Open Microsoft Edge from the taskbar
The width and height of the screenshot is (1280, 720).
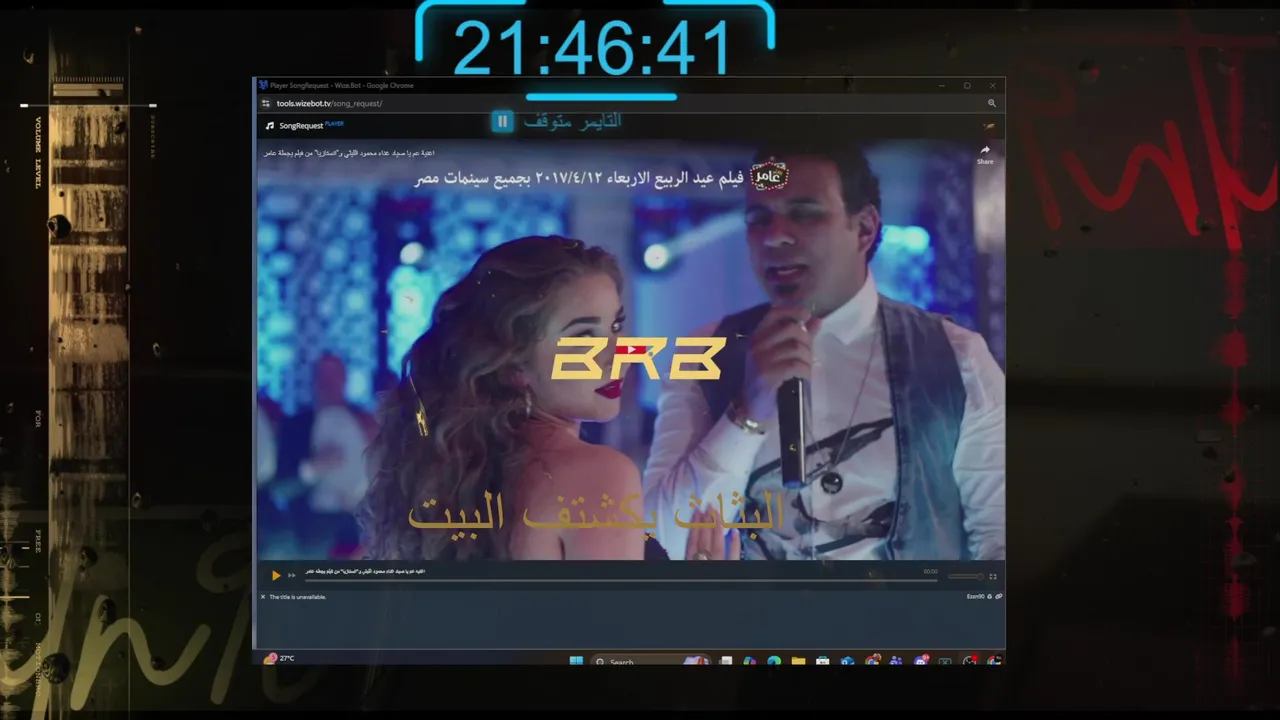pyautogui.click(x=774, y=661)
